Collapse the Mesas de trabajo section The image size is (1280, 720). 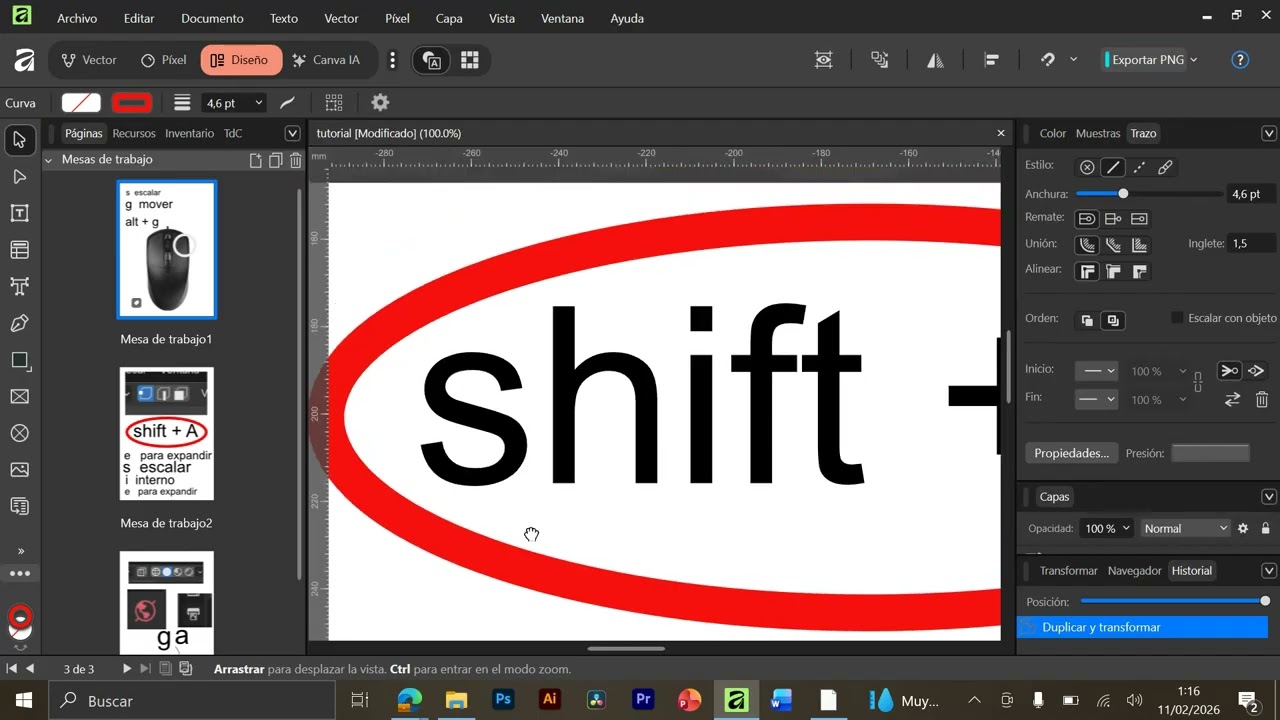(48, 160)
